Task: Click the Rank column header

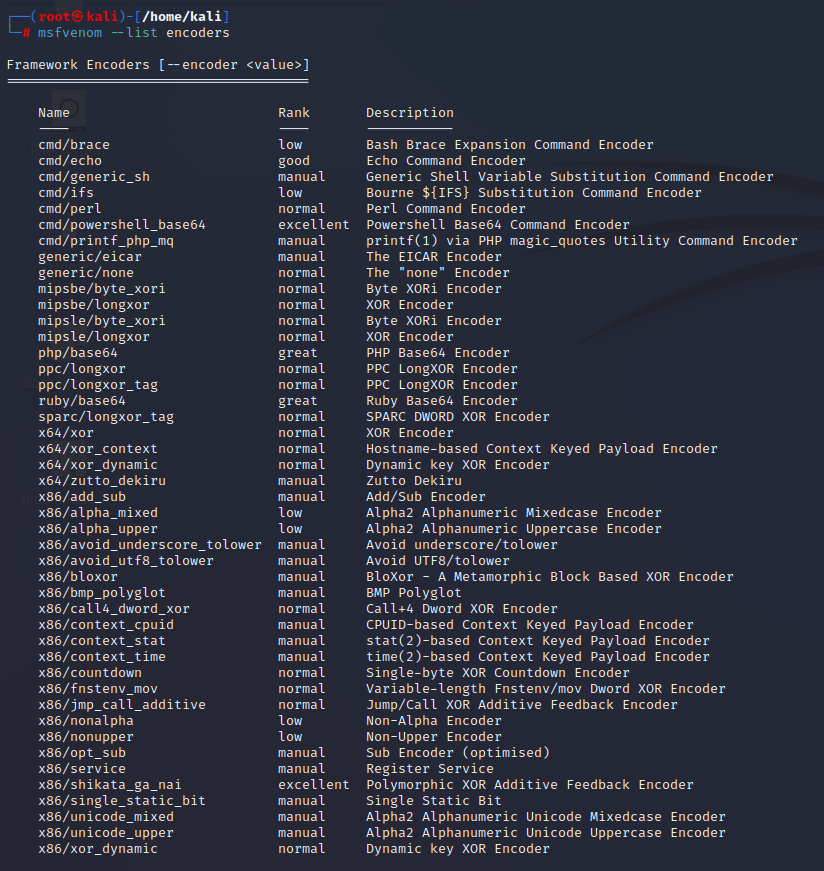Action: pyautogui.click(x=294, y=113)
